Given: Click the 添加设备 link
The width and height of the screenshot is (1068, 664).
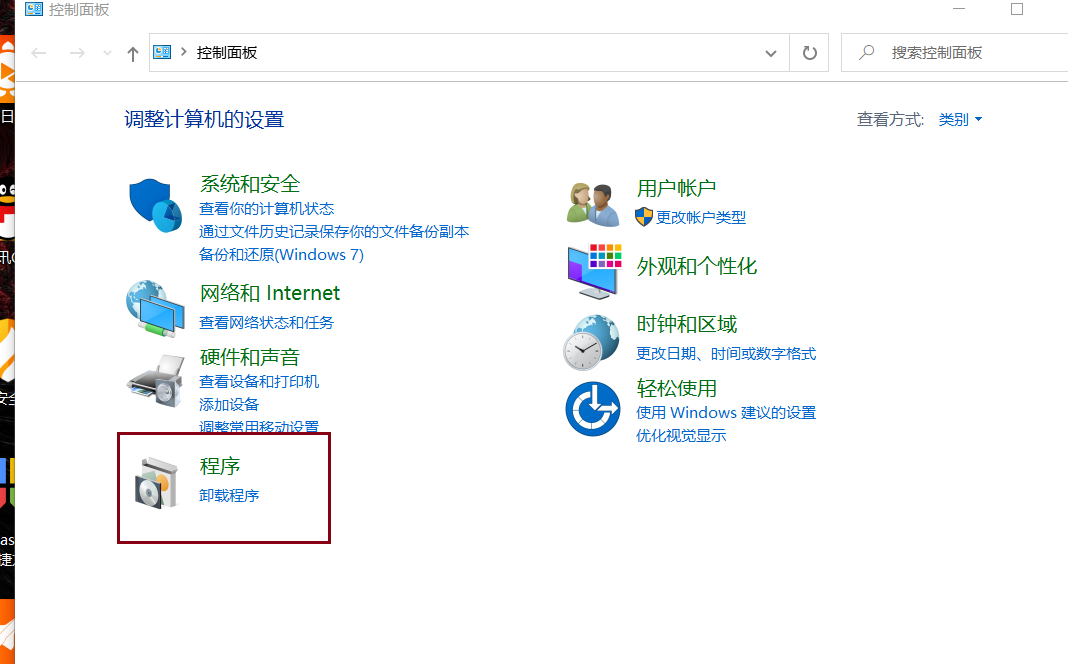Looking at the screenshot, I should click(229, 405).
